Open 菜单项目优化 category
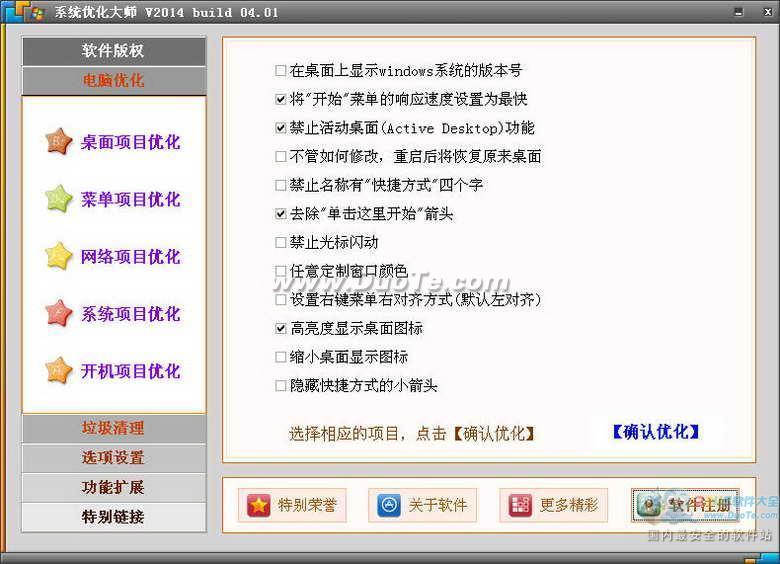The width and height of the screenshot is (780, 564). click(x=130, y=199)
